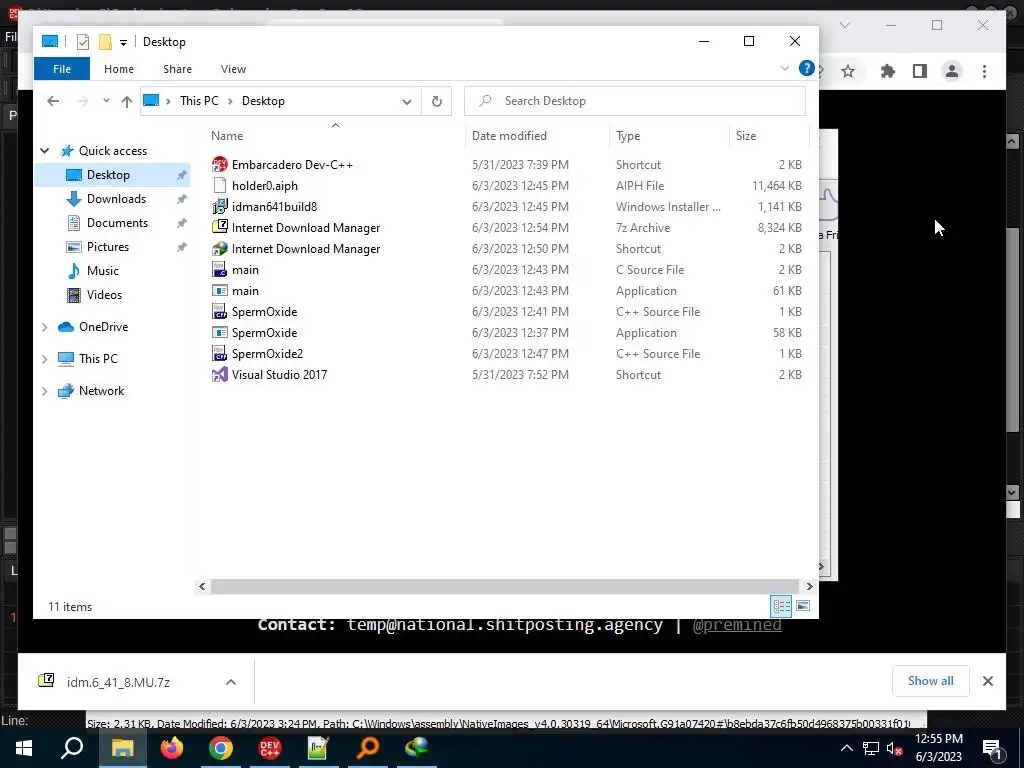The height and width of the screenshot is (768, 1024).
Task: Open the notification center icon
Action: pyautogui.click(x=992, y=748)
